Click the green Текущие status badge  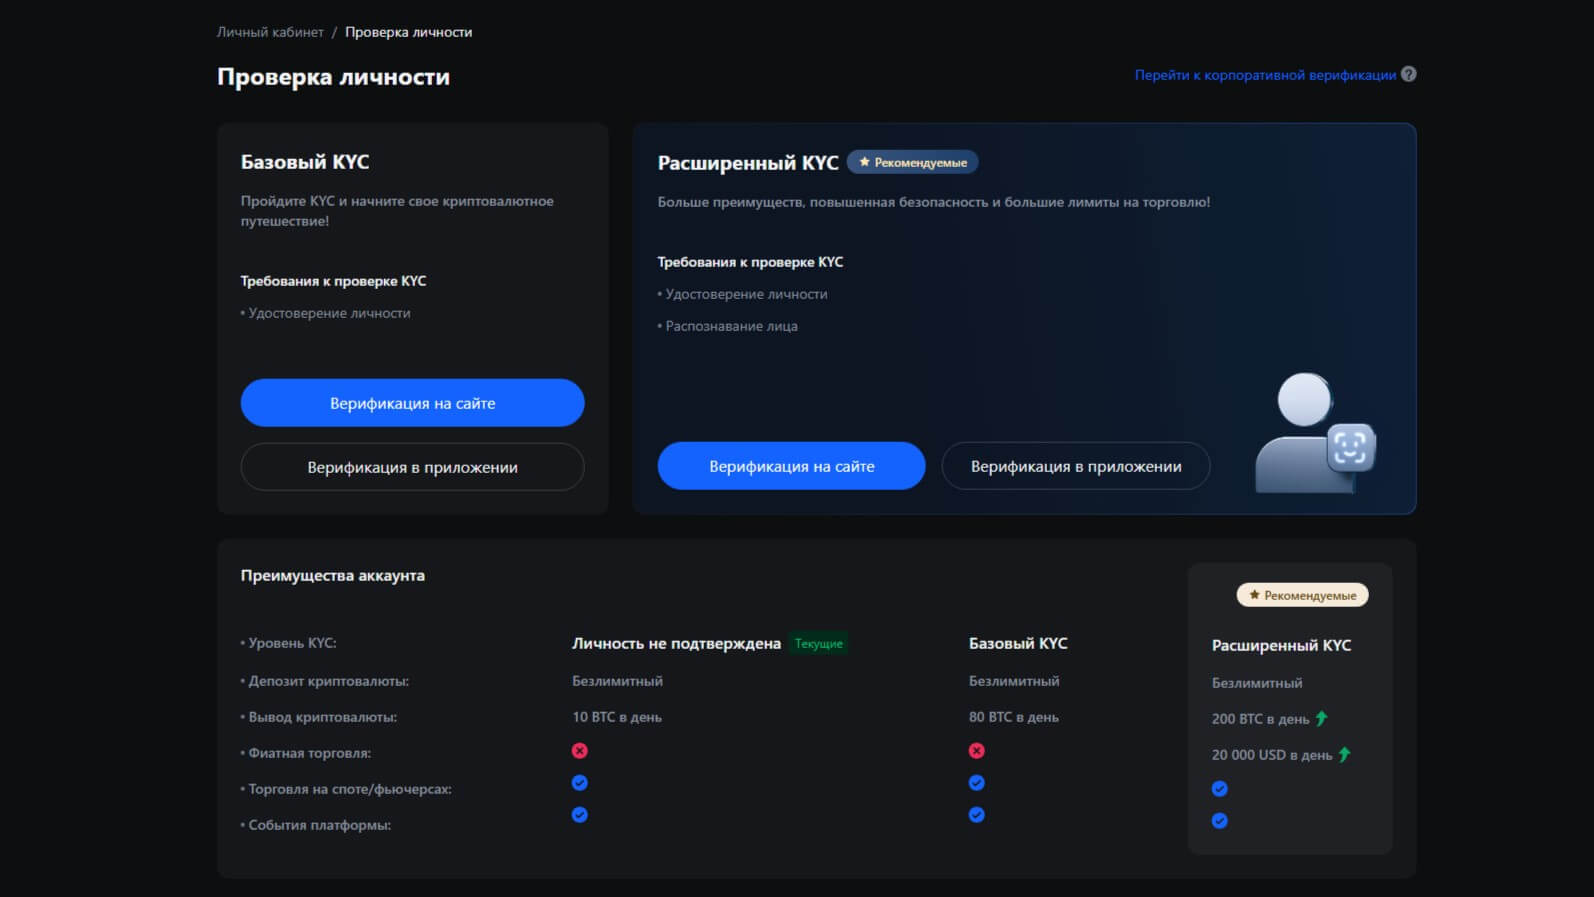point(818,644)
